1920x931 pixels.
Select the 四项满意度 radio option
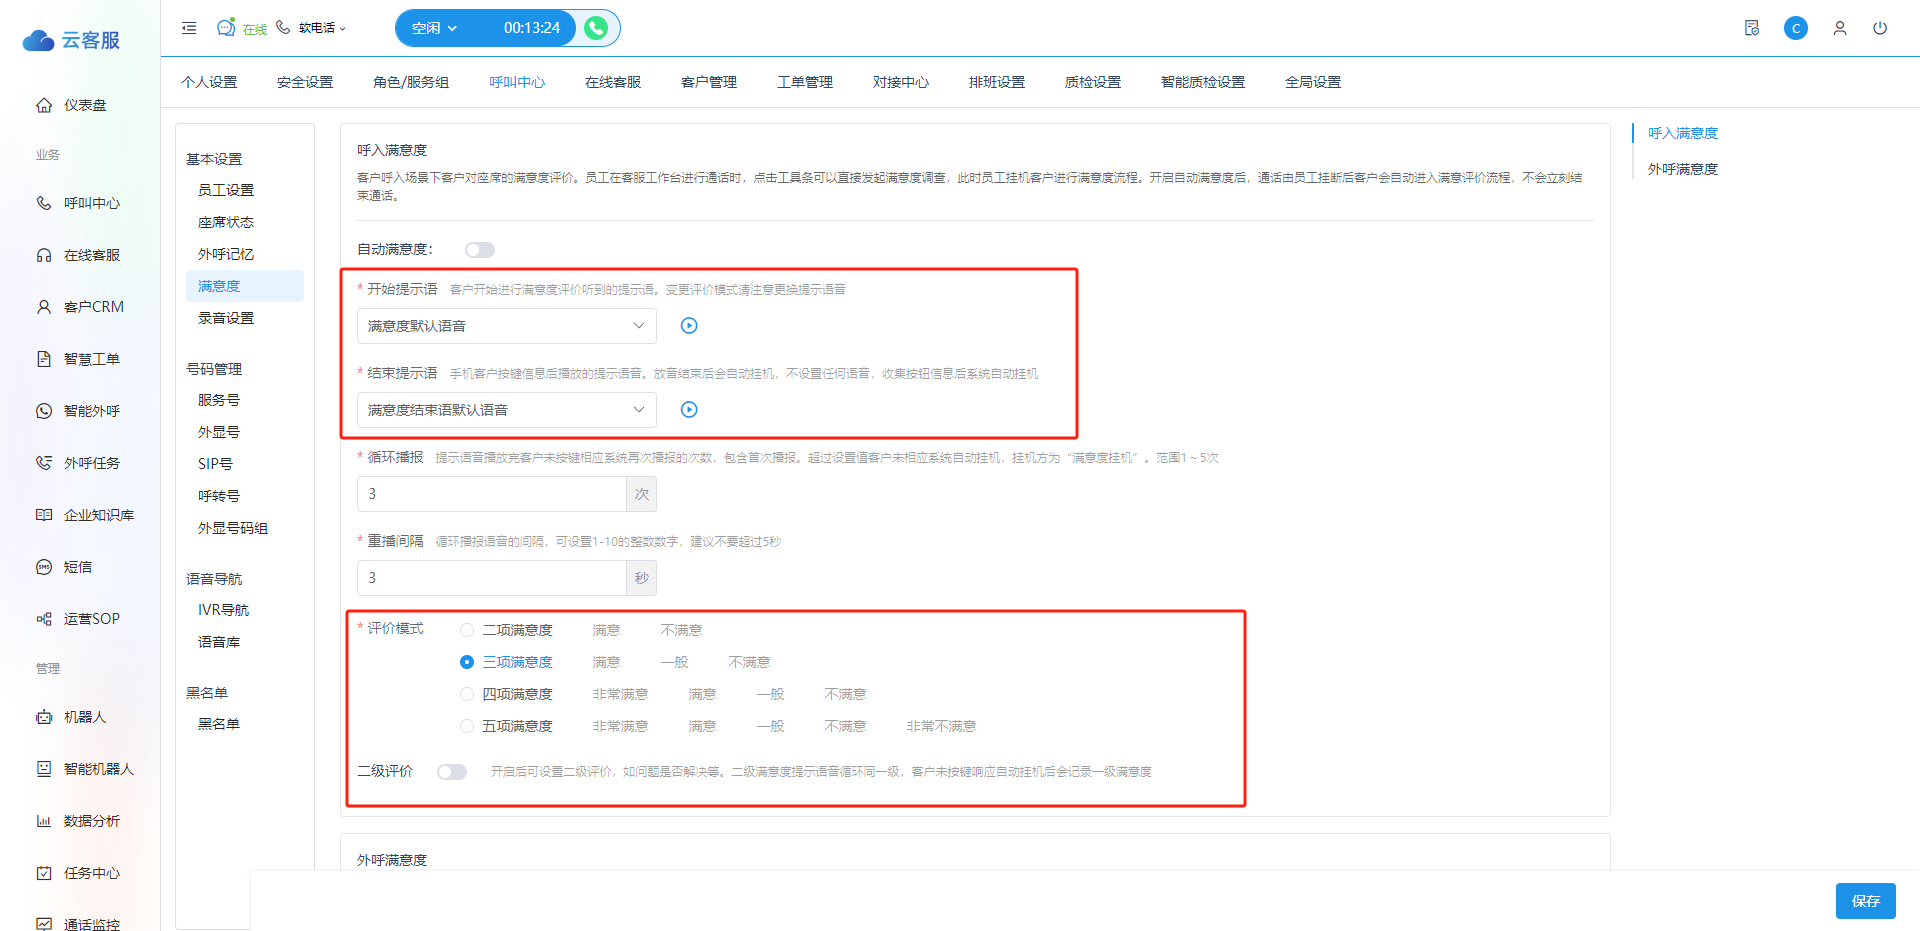point(467,694)
